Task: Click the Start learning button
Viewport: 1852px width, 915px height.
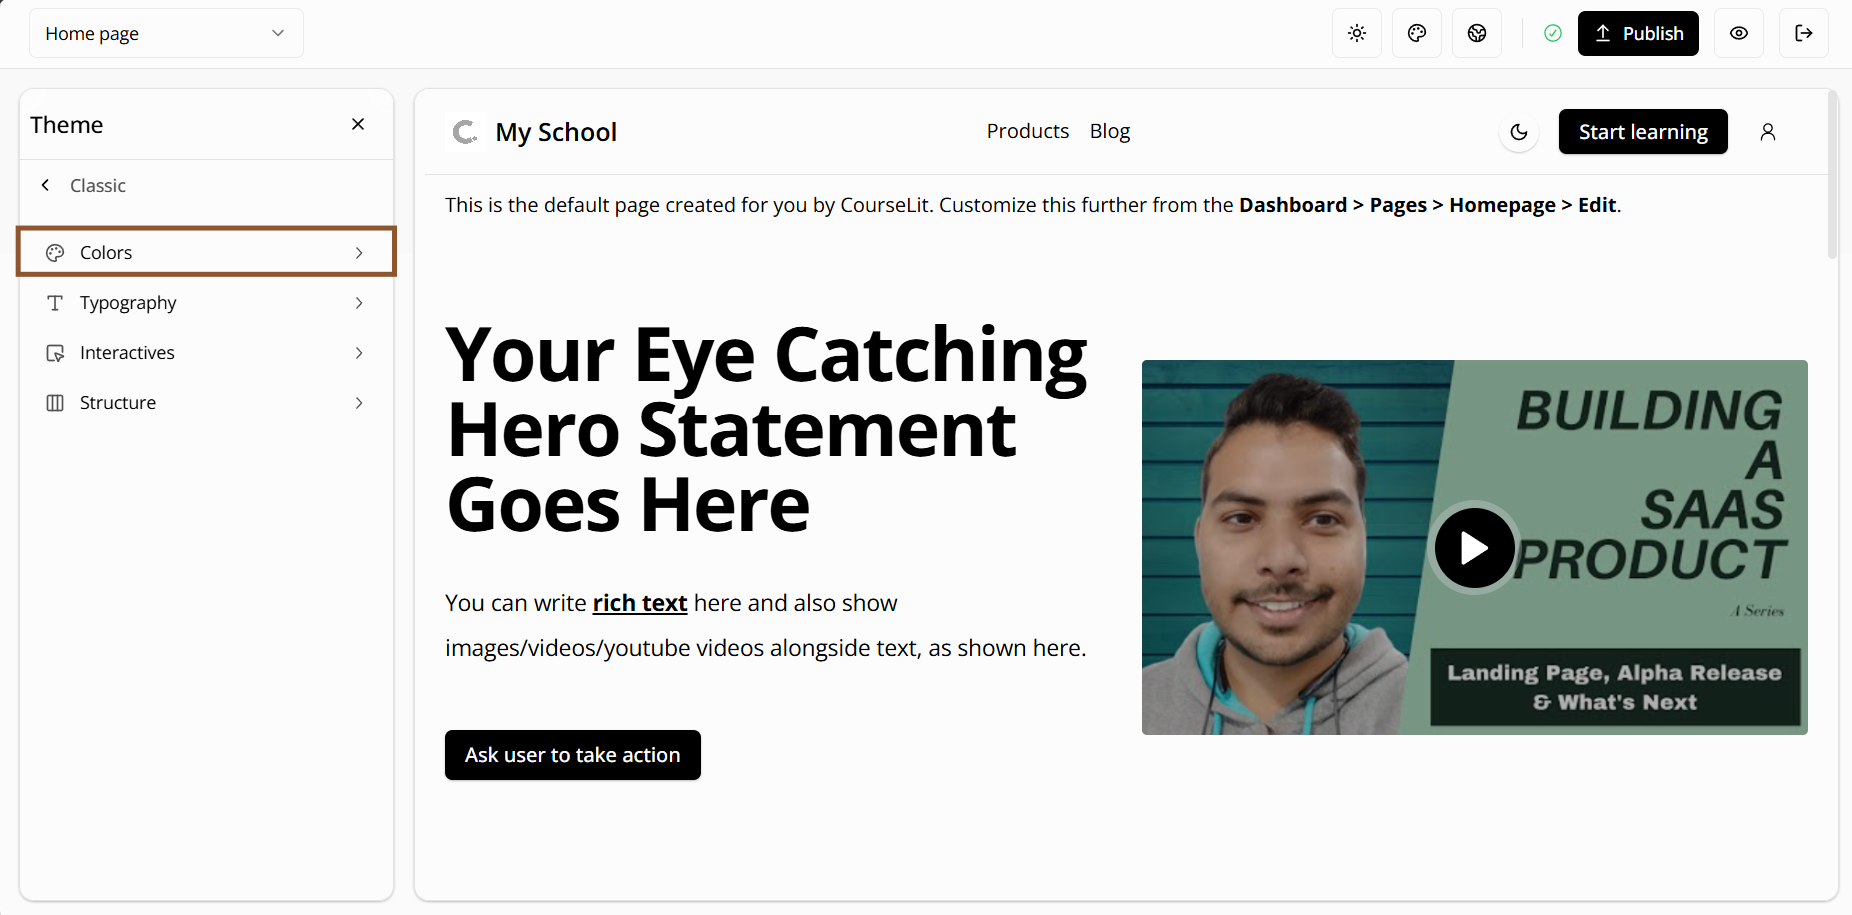Action: pyautogui.click(x=1642, y=132)
